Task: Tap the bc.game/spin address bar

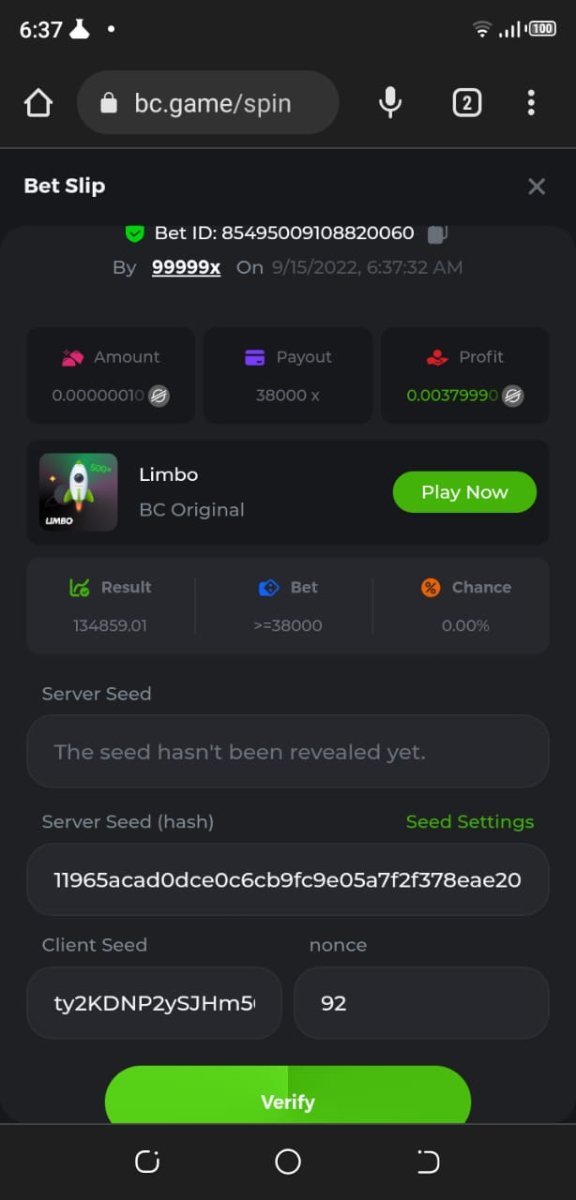Action: tap(208, 103)
